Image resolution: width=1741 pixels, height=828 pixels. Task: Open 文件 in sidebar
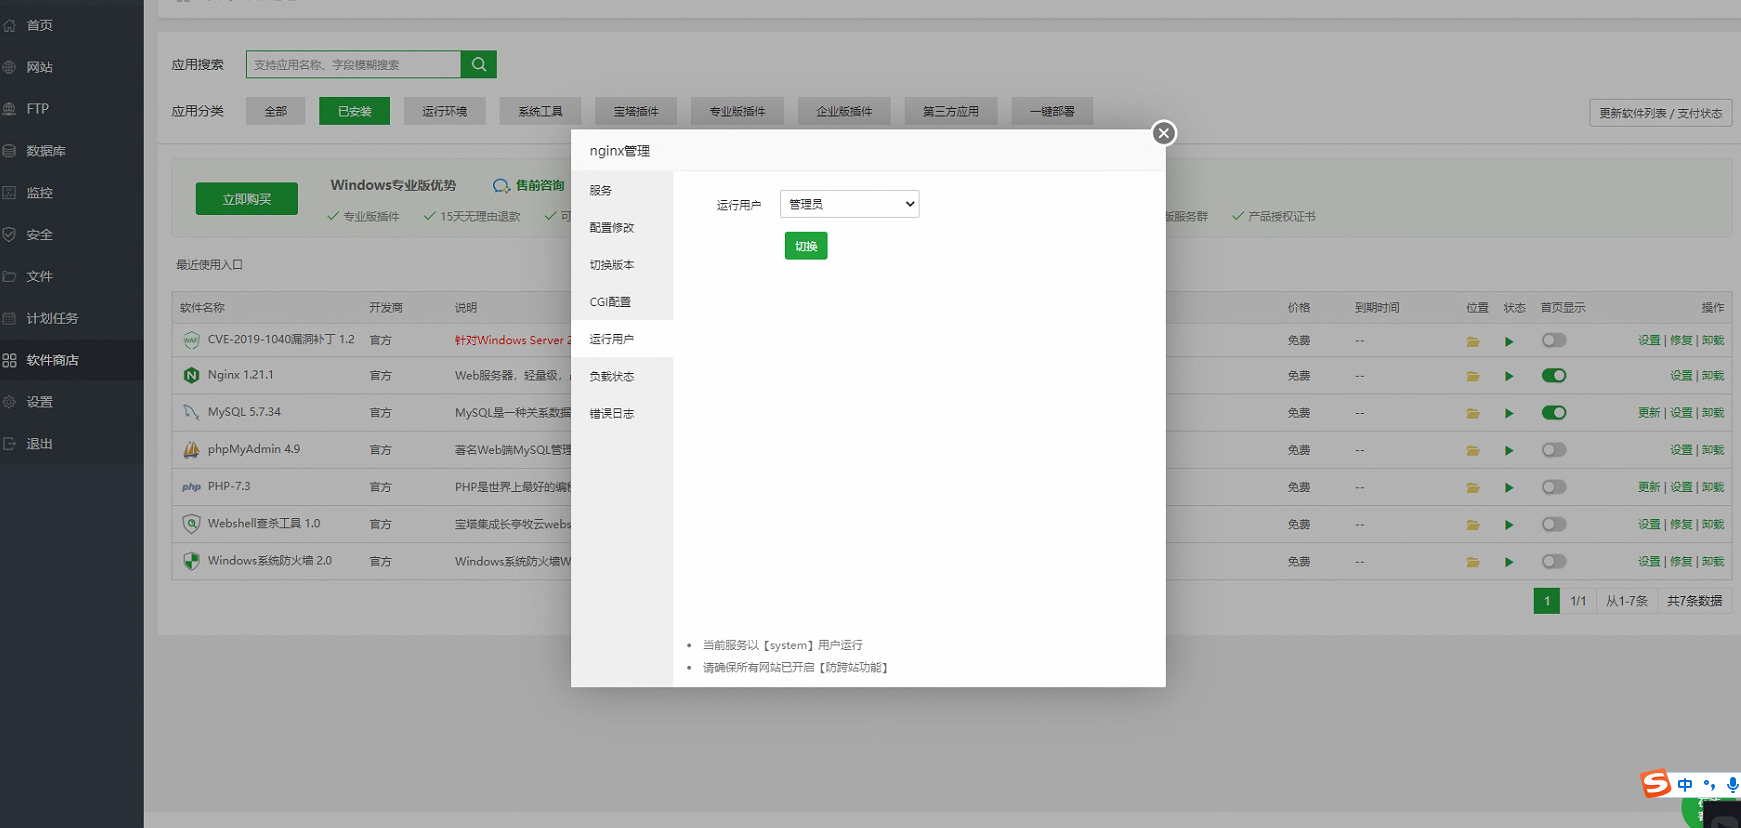tap(72, 276)
